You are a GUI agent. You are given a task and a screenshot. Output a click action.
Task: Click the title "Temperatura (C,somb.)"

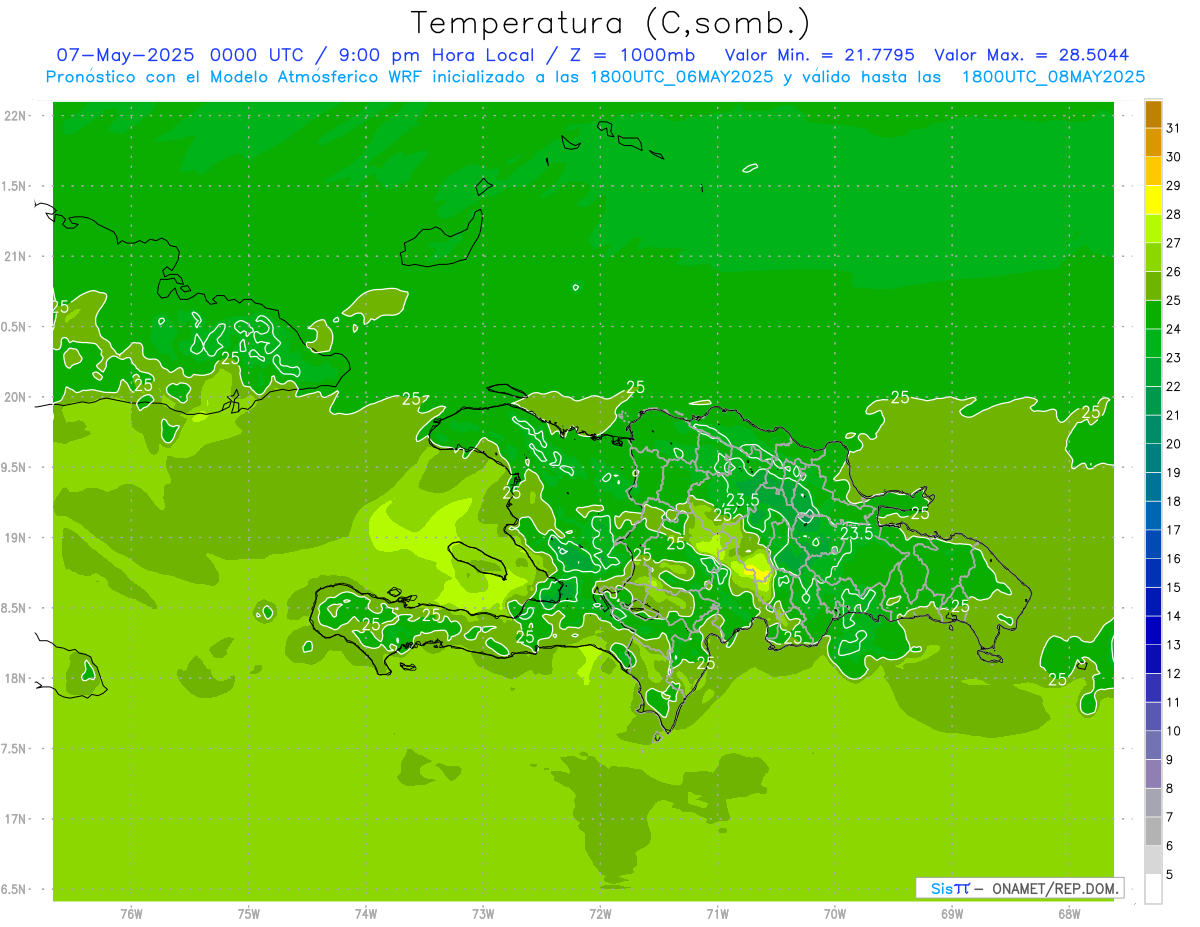click(x=610, y=23)
